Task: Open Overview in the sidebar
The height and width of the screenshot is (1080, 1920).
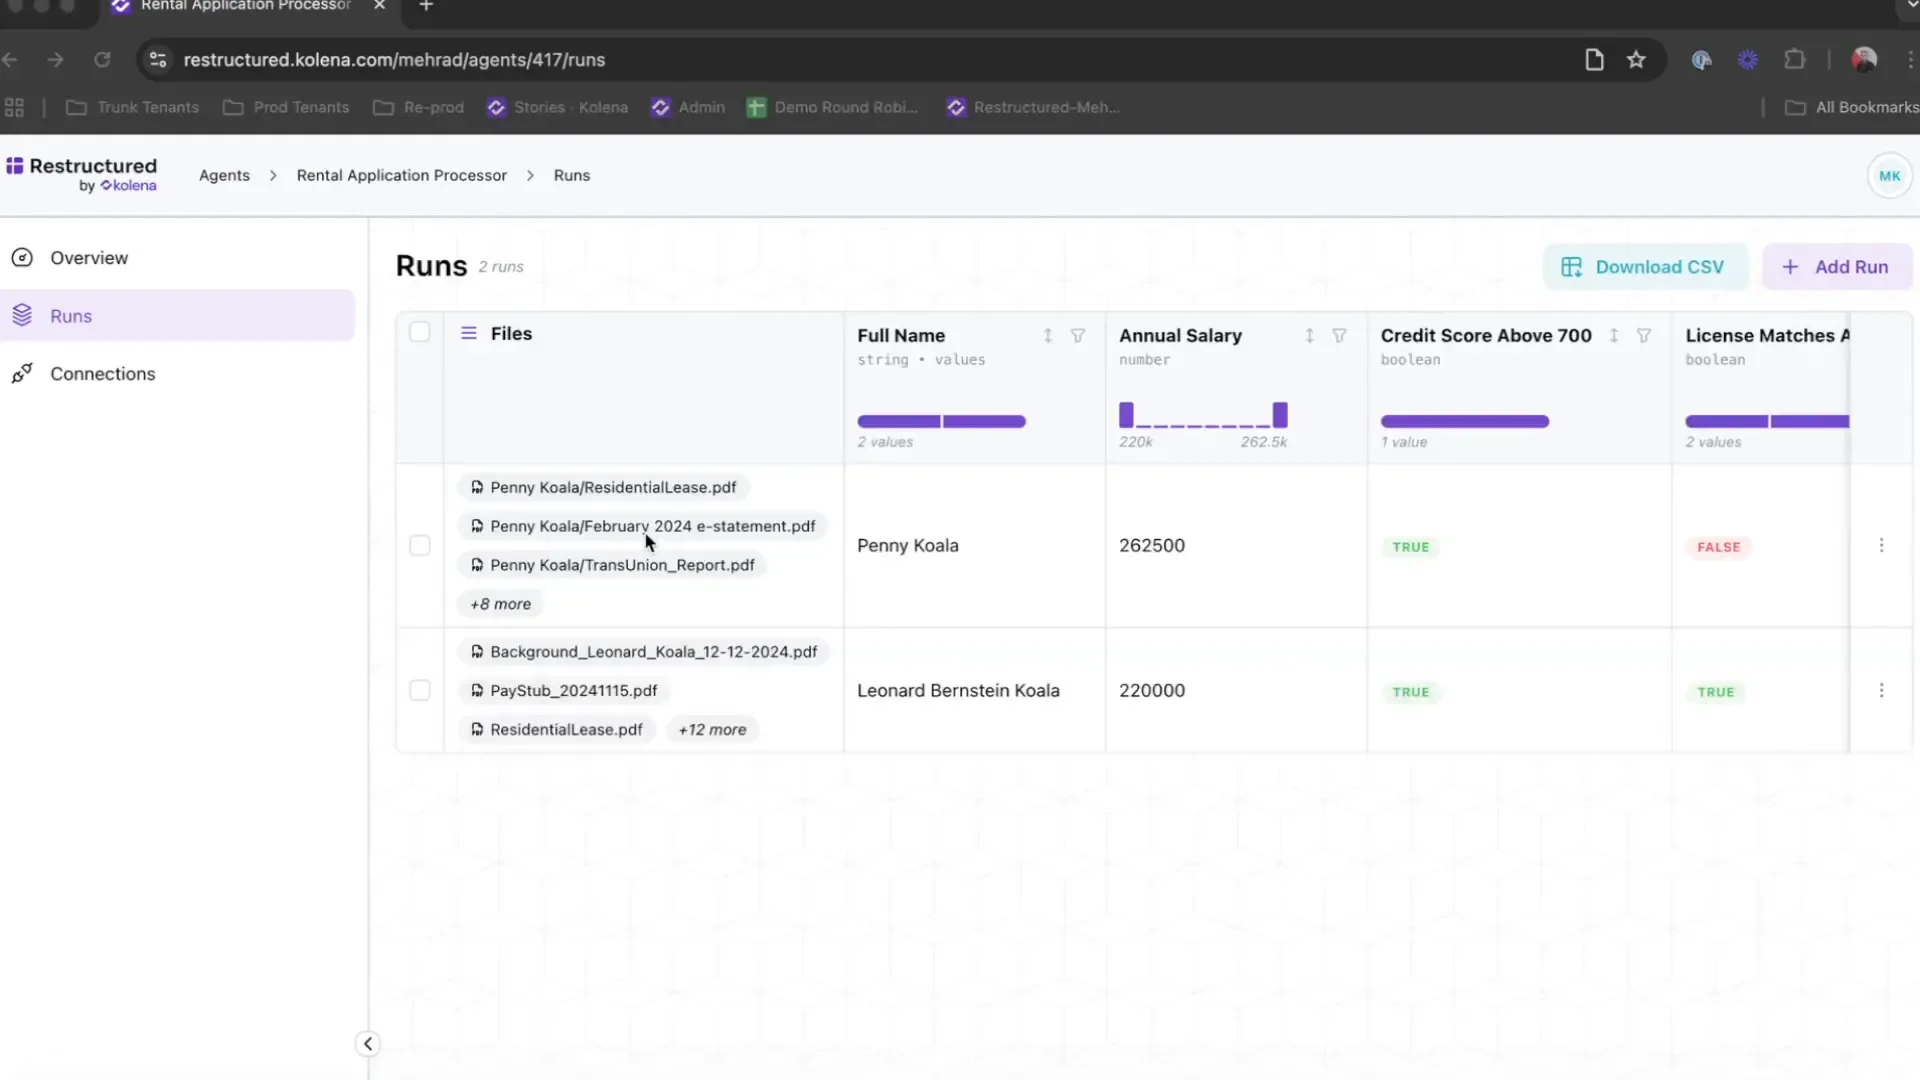Action: (89, 258)
